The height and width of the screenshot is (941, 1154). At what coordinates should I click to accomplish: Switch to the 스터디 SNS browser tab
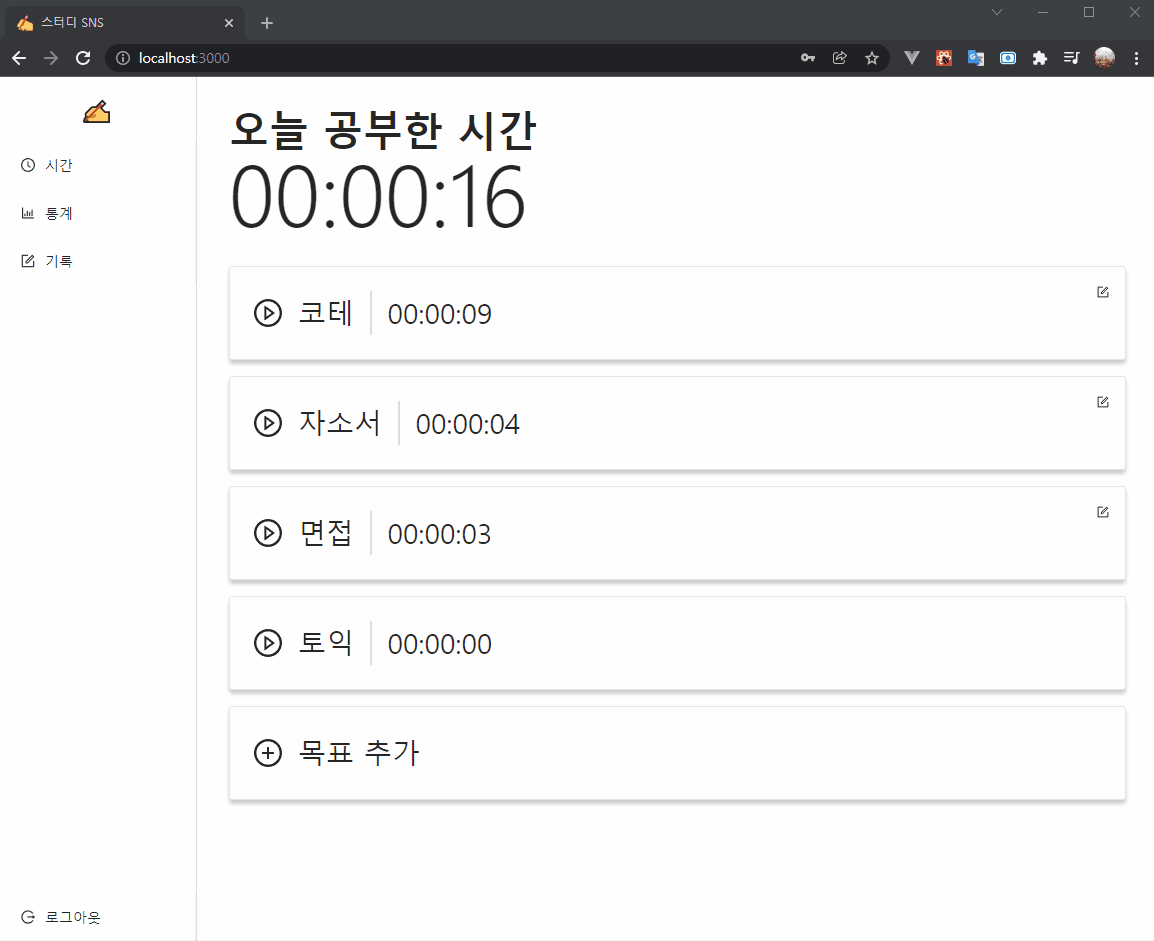click(x=120, y=22)
